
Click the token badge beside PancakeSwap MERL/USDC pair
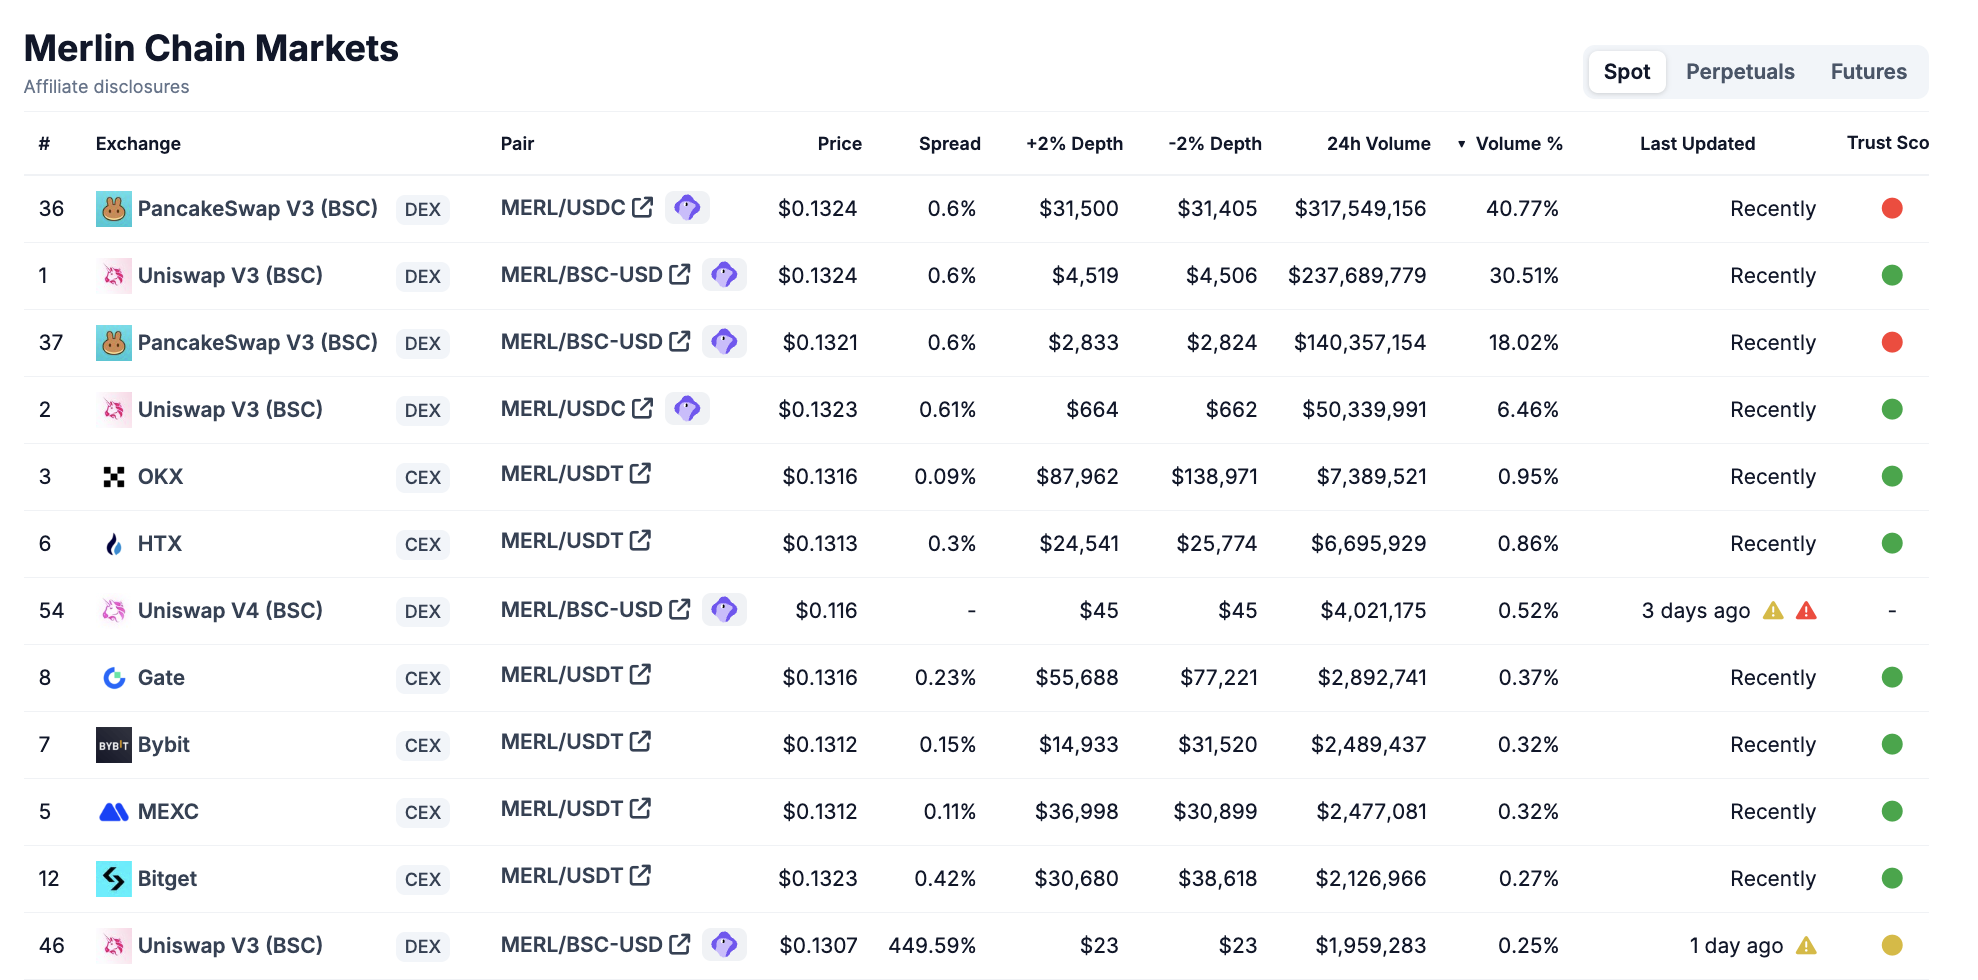click(687, 207)
